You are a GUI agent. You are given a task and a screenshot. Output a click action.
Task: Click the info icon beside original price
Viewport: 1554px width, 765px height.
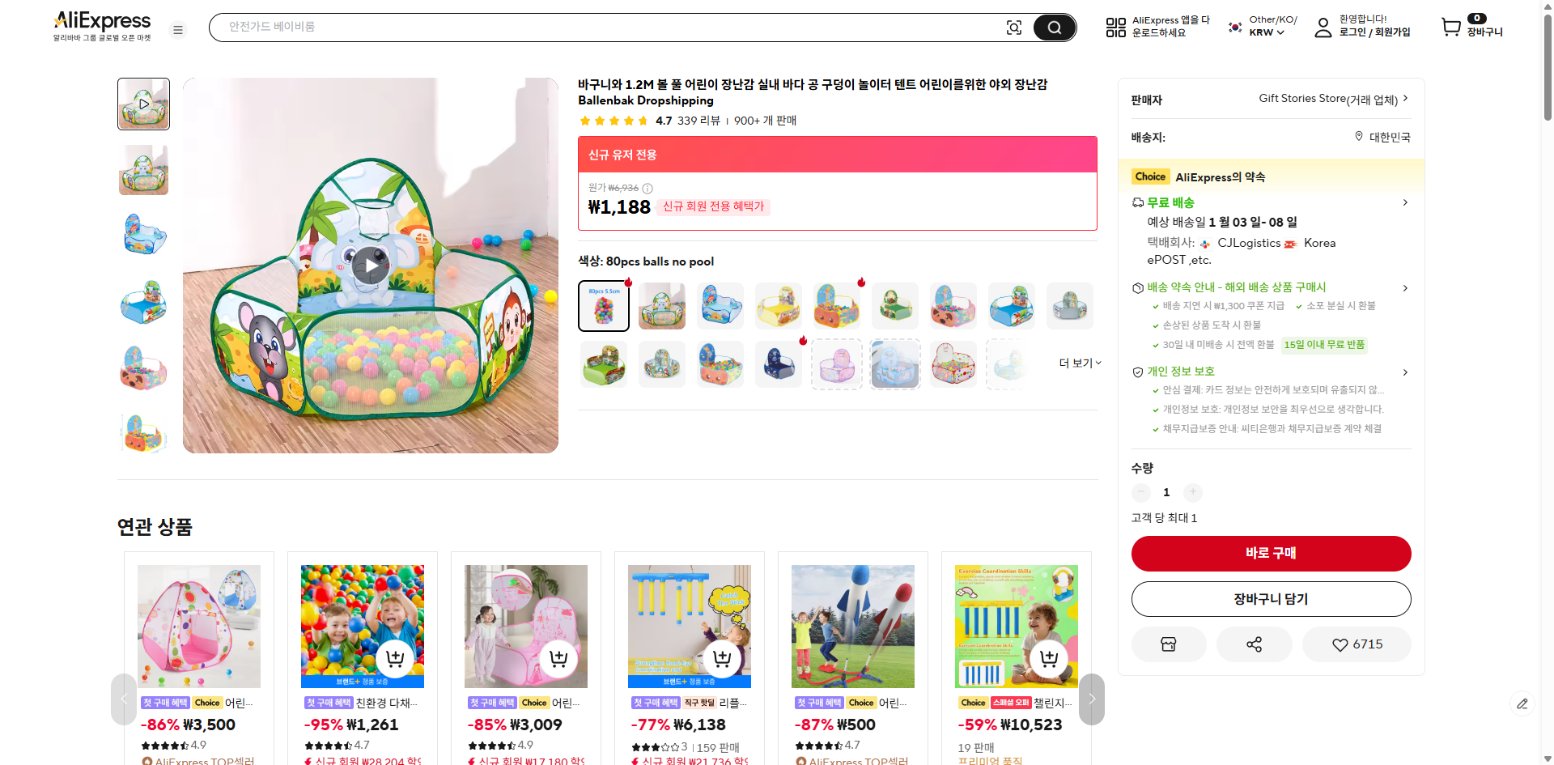[x=647, y=188]
